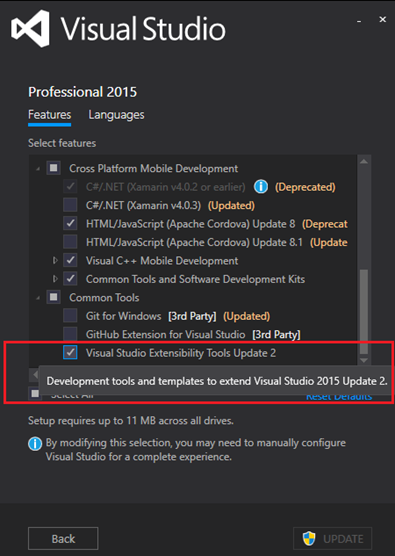Click the (Updated) tag on Xamarin v4.0.3
395x556 pixels.
click(231, 205)
